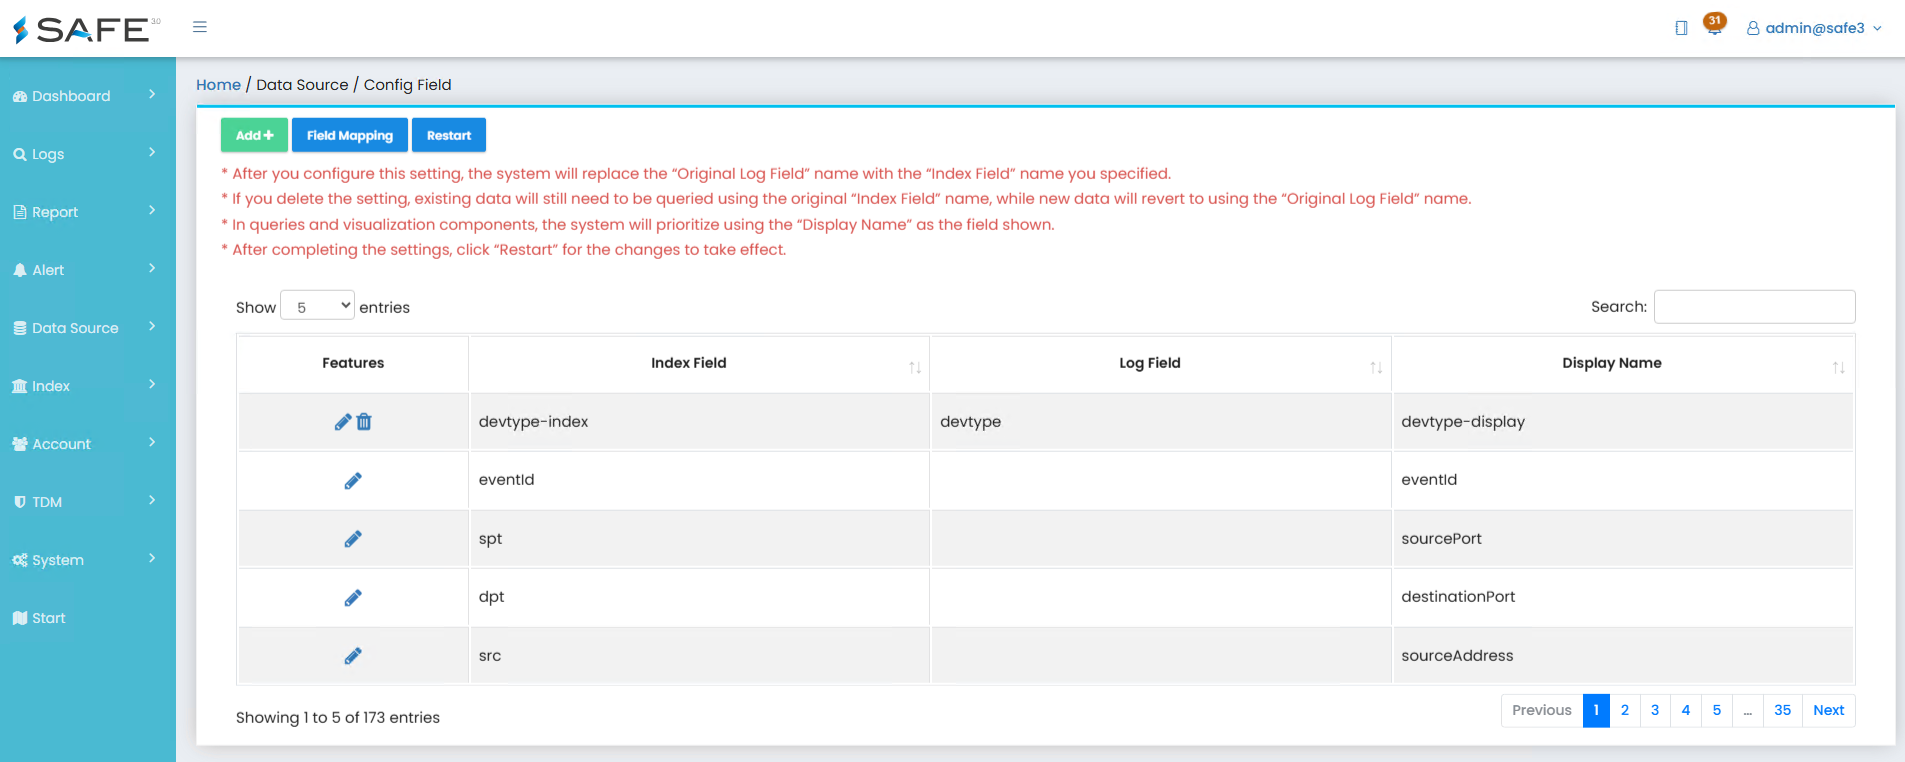Viewport: 1905px width, 762px height.
Task: Go to page 4 of results
Action: [1686, 710]
